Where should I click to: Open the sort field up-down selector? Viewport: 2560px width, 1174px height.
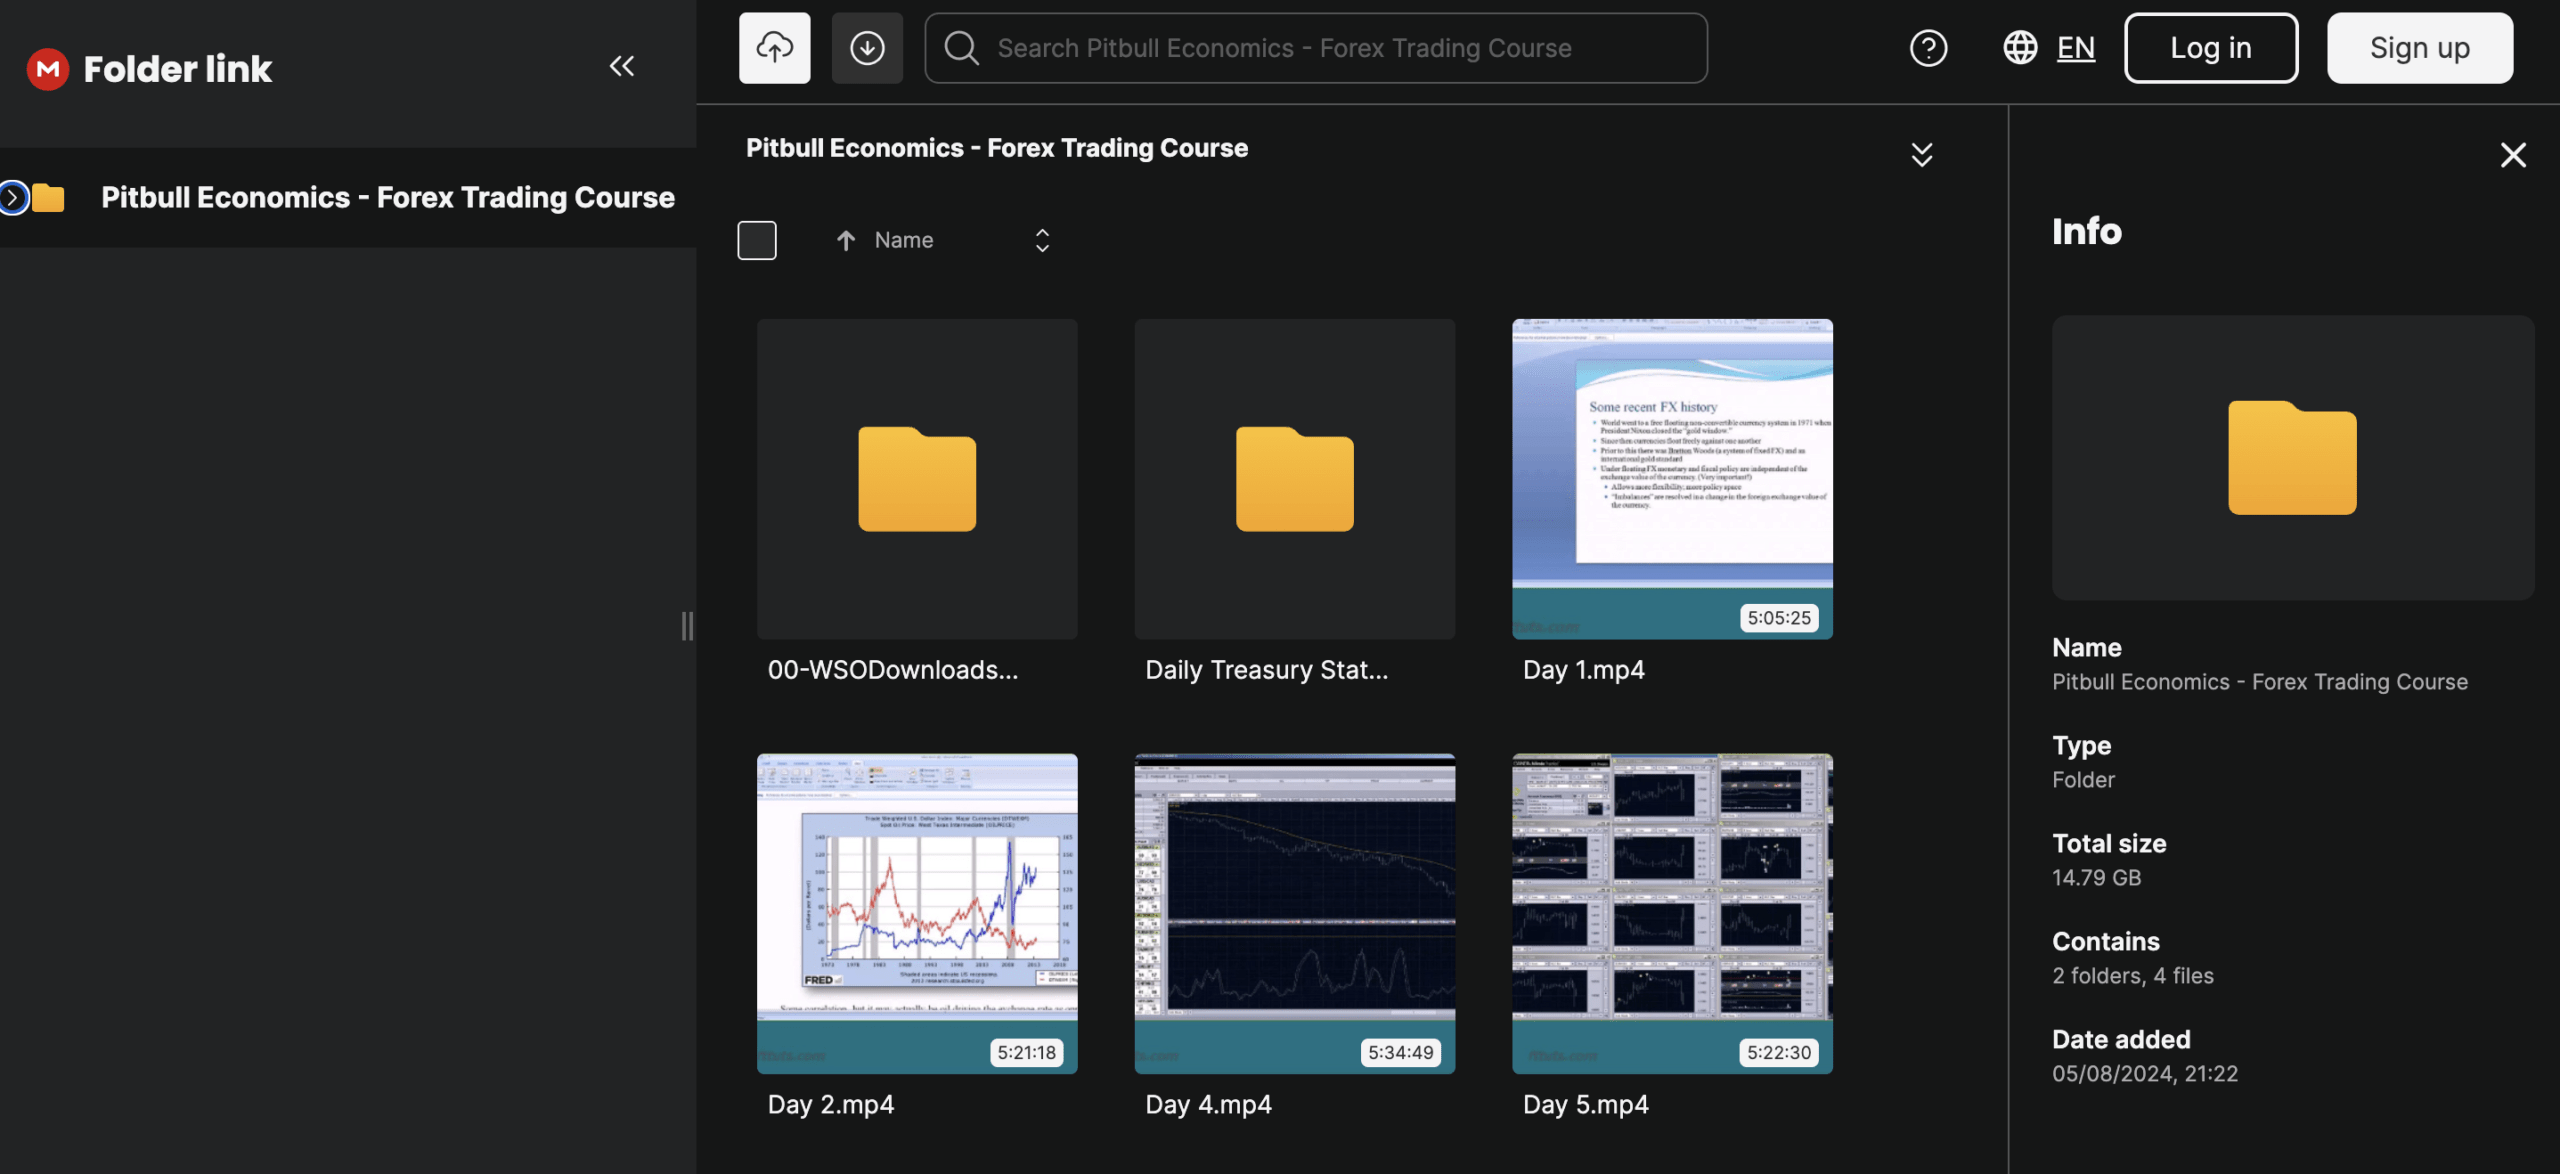tap(1042, 240)
